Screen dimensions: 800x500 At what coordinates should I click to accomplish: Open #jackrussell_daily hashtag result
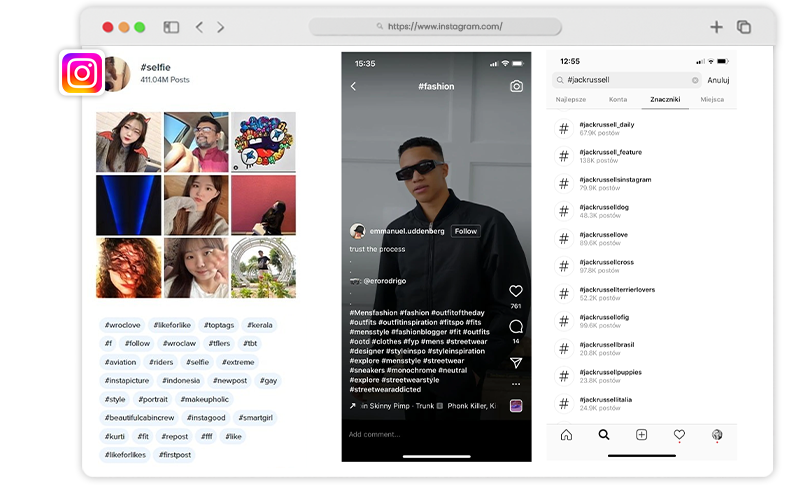pyautogui.click(x=642, y=129)
